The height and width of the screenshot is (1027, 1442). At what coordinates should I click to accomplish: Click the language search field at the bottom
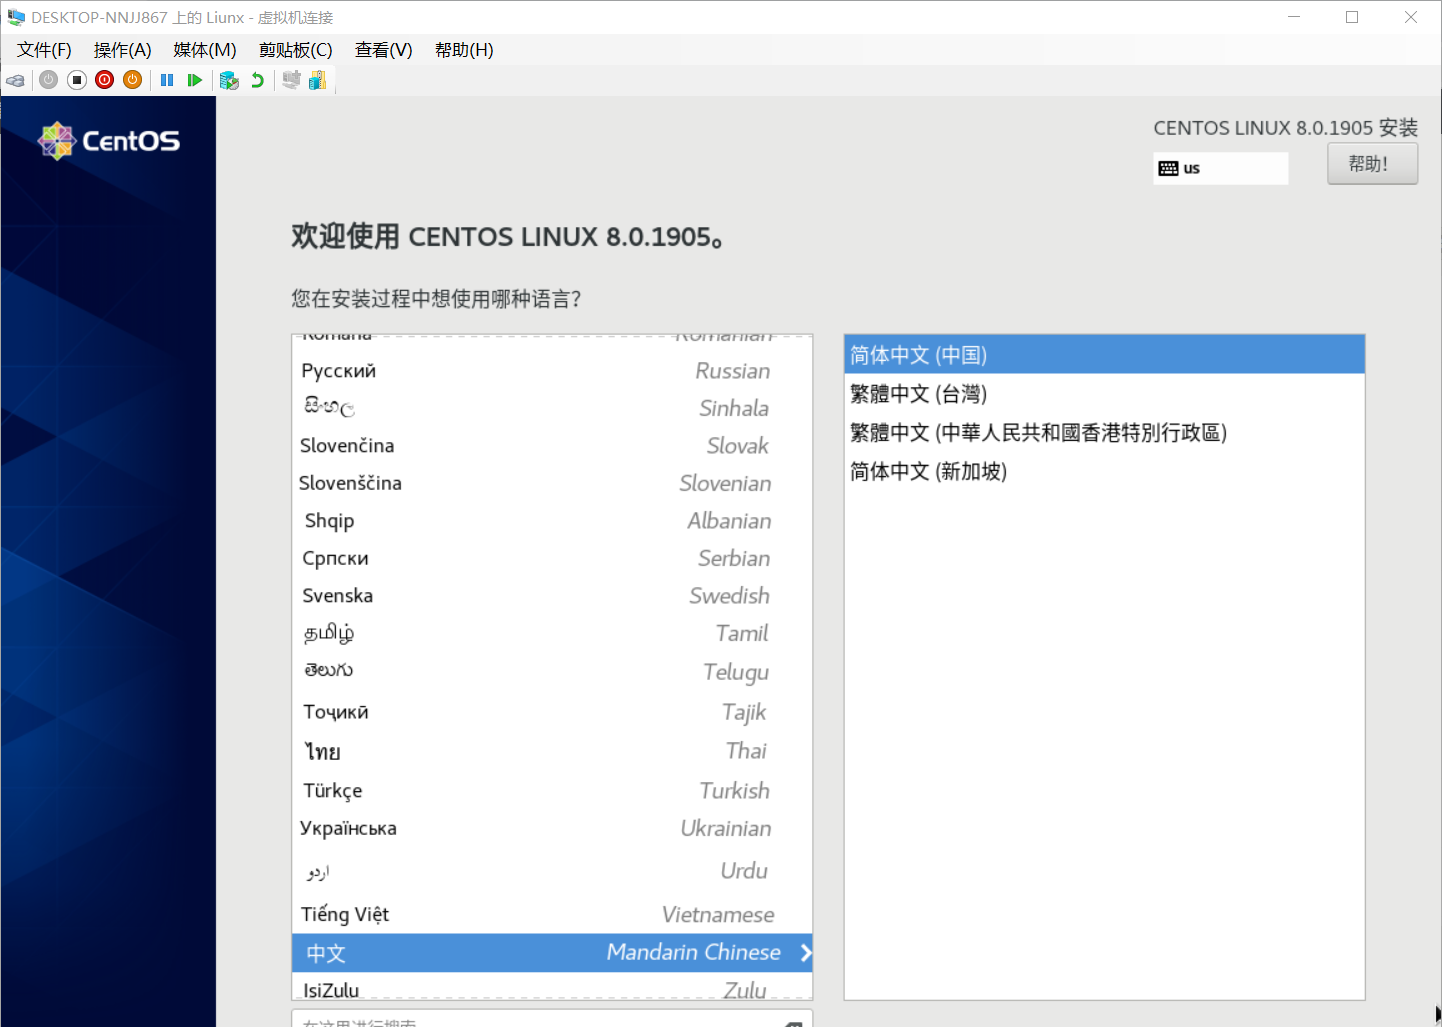(540, 1020)
